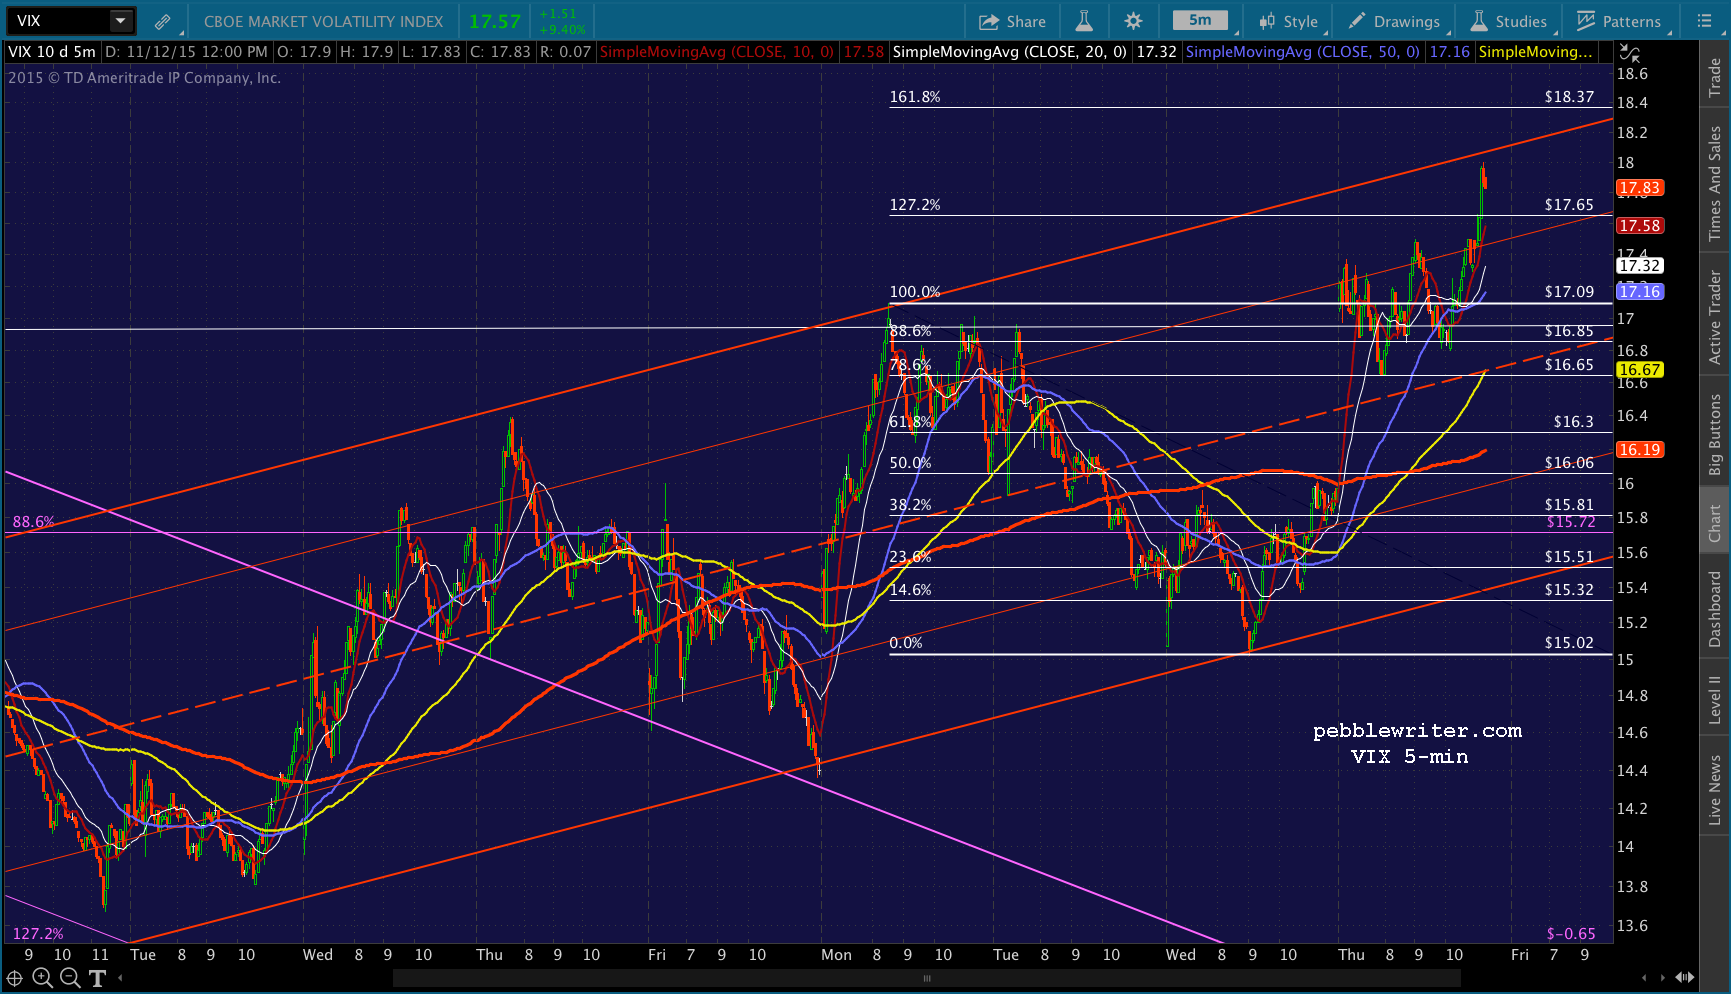Open the Active Trader side tab
Screen dimensions: 1731x994
[x=1715, y=317]
